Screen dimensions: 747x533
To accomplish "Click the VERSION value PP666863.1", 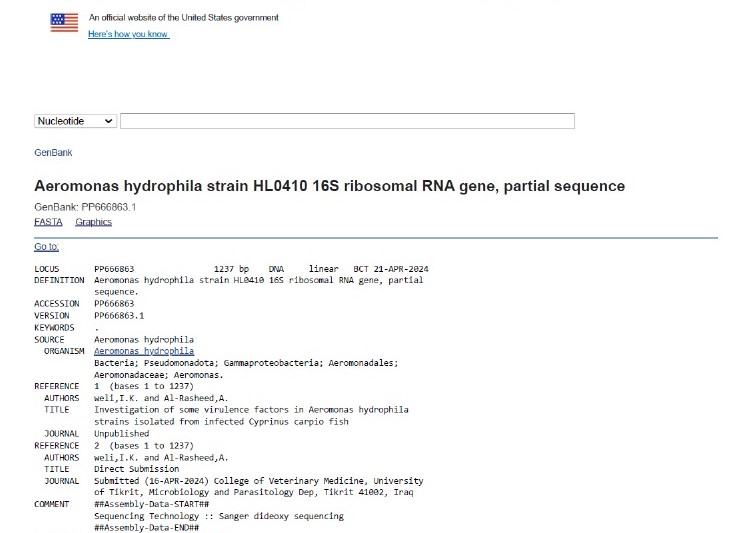I will [x=119, y=316].
